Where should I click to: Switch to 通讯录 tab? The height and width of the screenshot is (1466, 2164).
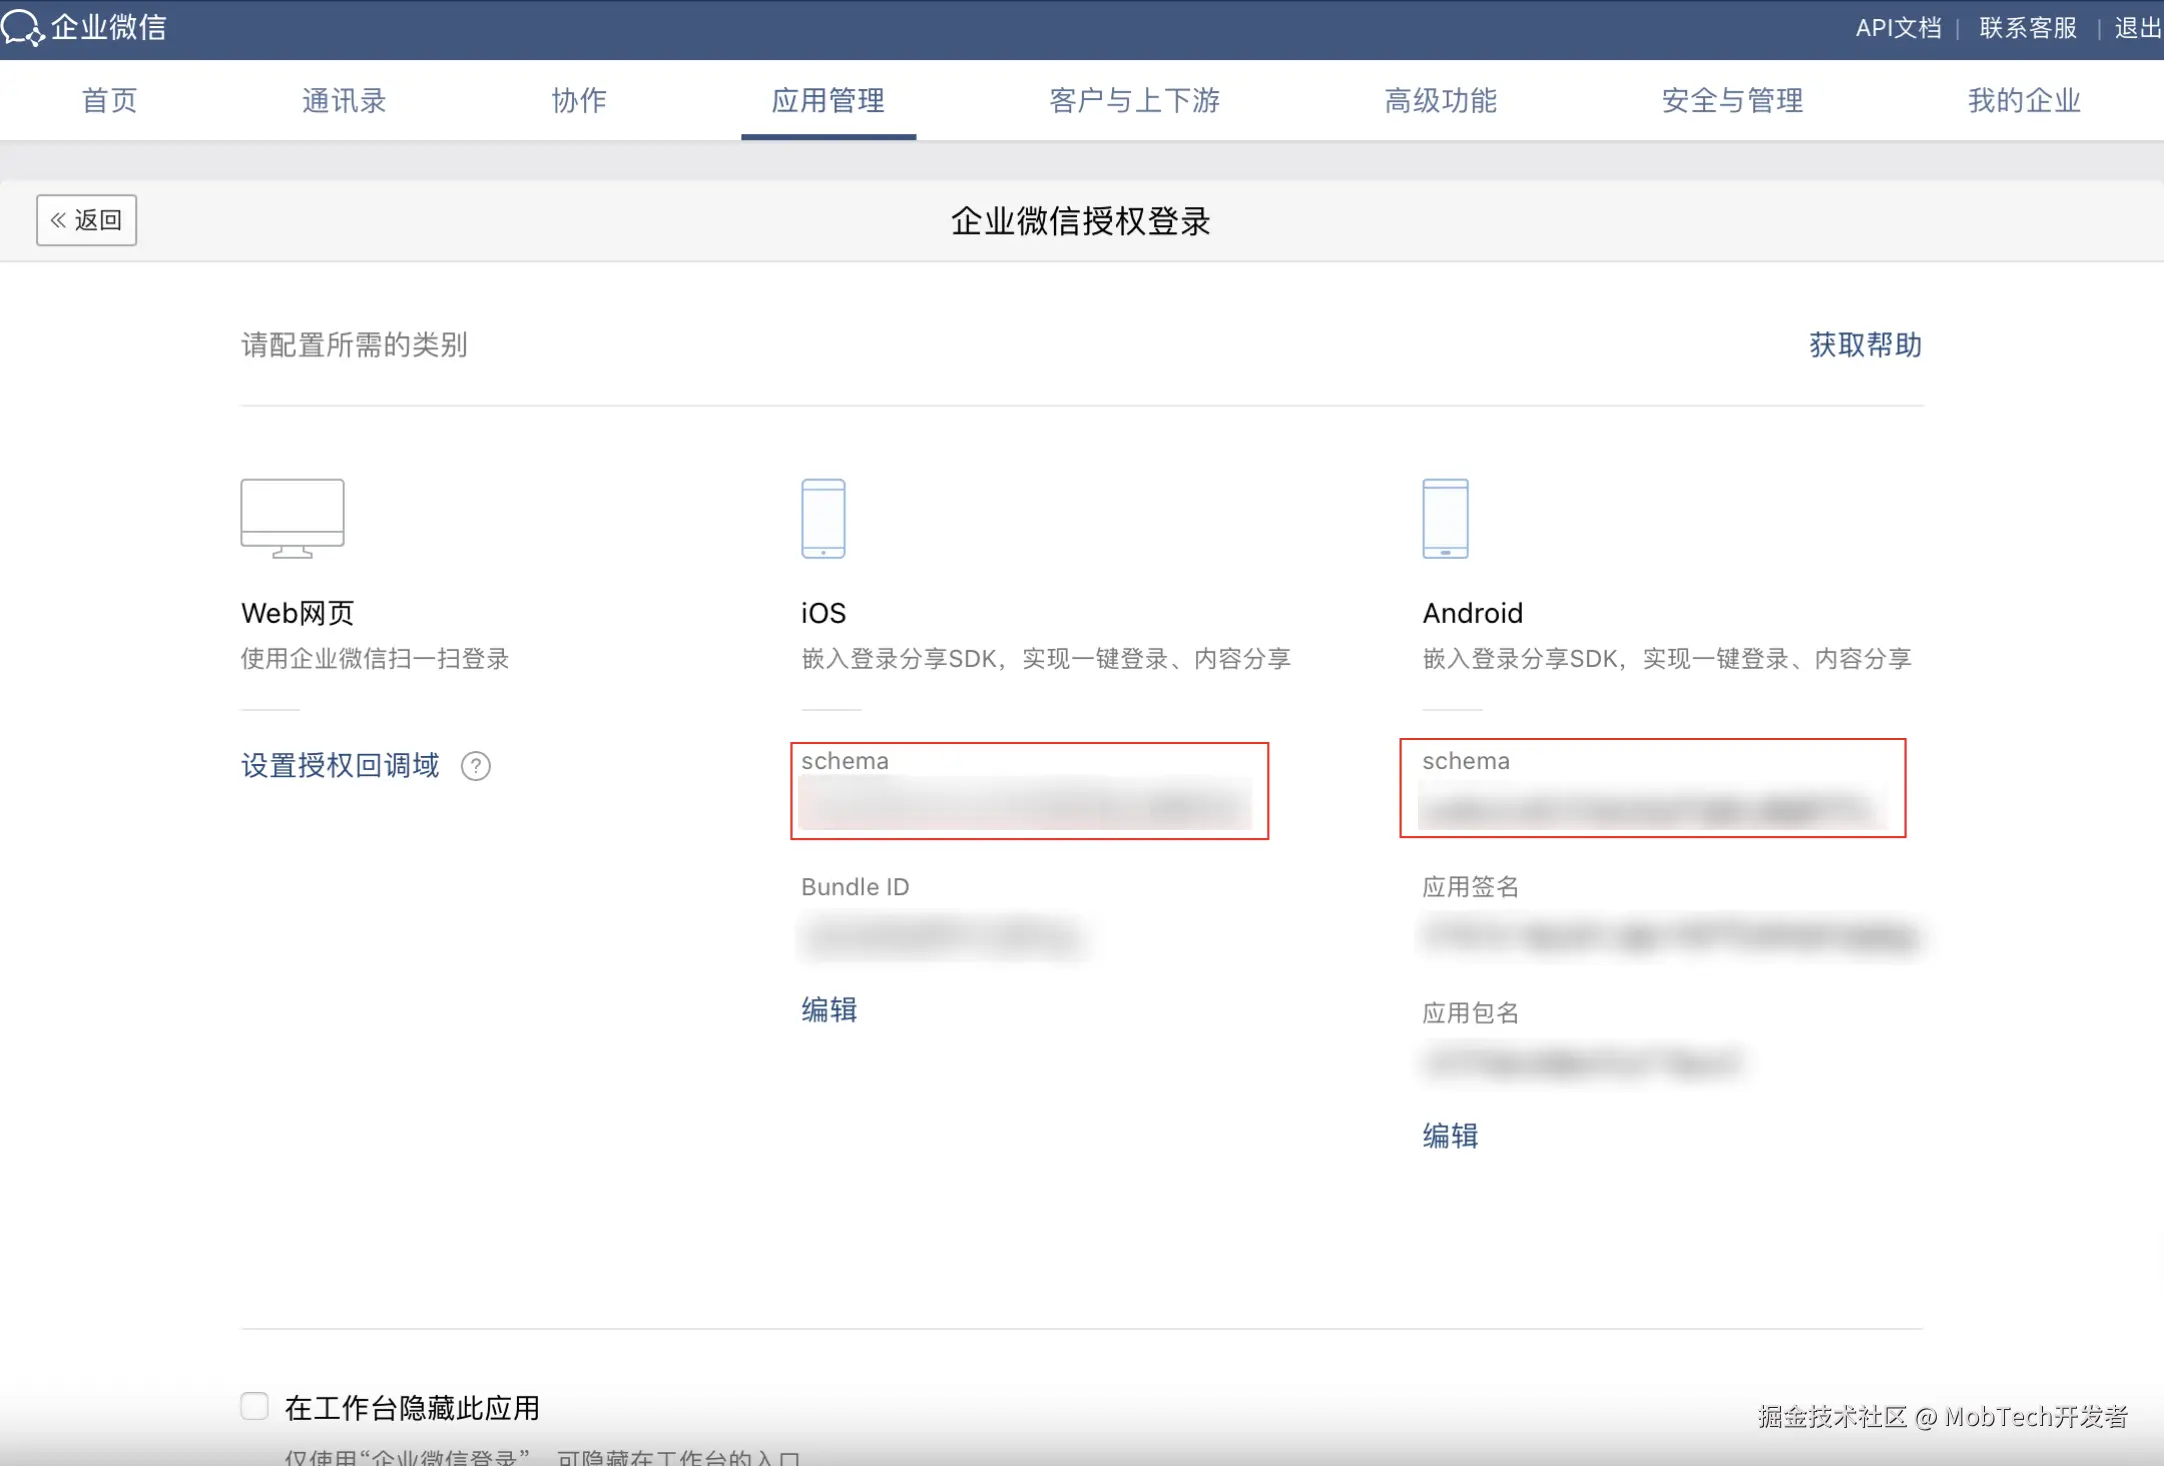point(344,100)
